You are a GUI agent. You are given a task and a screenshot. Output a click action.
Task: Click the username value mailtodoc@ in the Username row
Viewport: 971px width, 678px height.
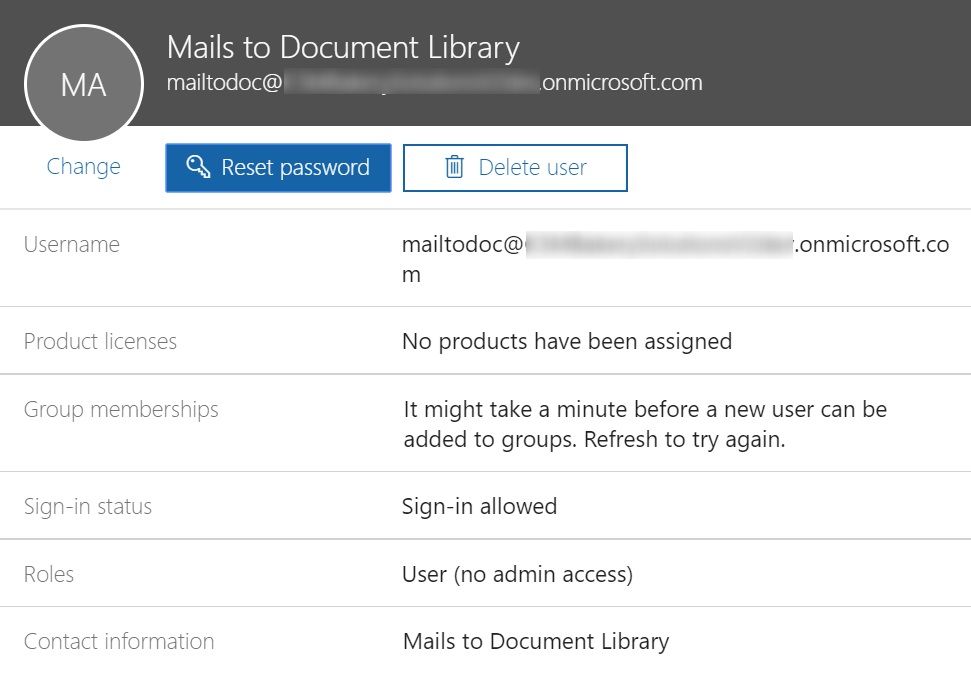point(676,259)
